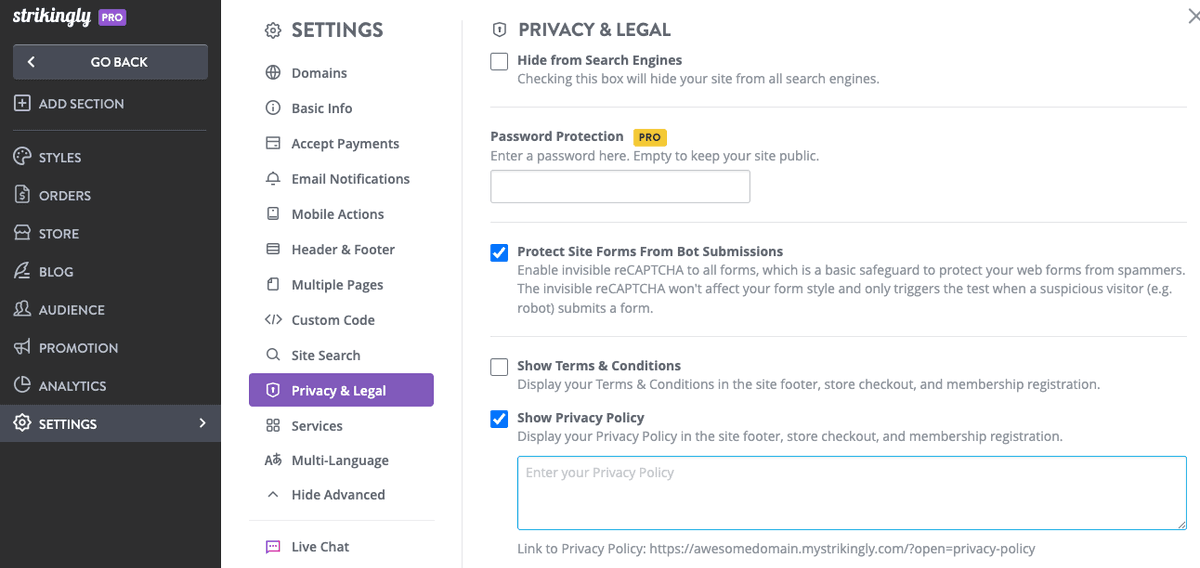This screenshot has height=568, width=1200.
Task: Uncheck Protect Site Forms From Bot Submissions
Action: (x=499, y=252)
